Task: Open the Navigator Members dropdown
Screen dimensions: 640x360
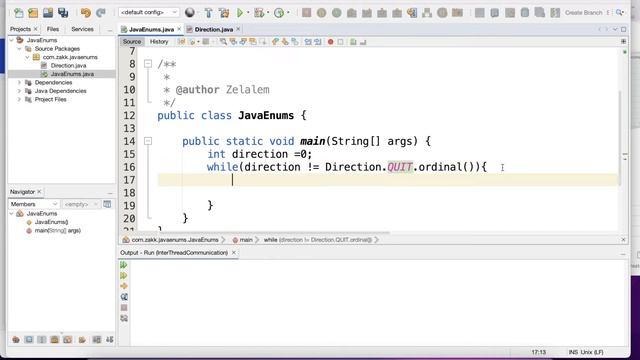Action: 33,204
